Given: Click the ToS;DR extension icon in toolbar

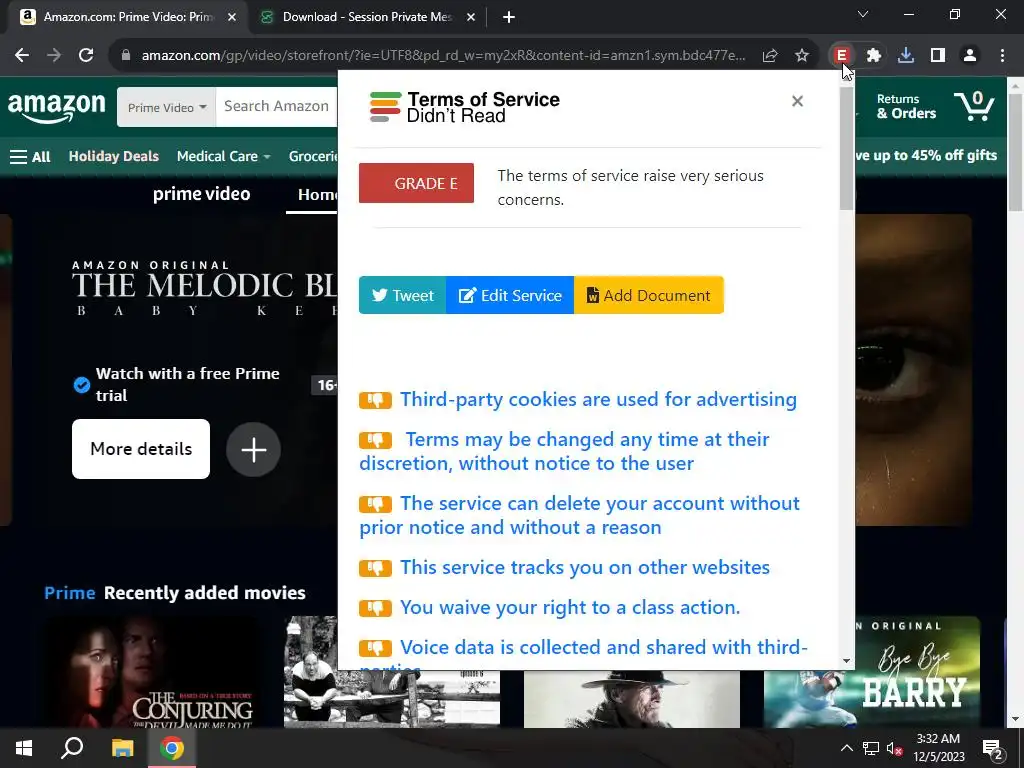Looking at the screenshot, I should [x=842, y=56].
